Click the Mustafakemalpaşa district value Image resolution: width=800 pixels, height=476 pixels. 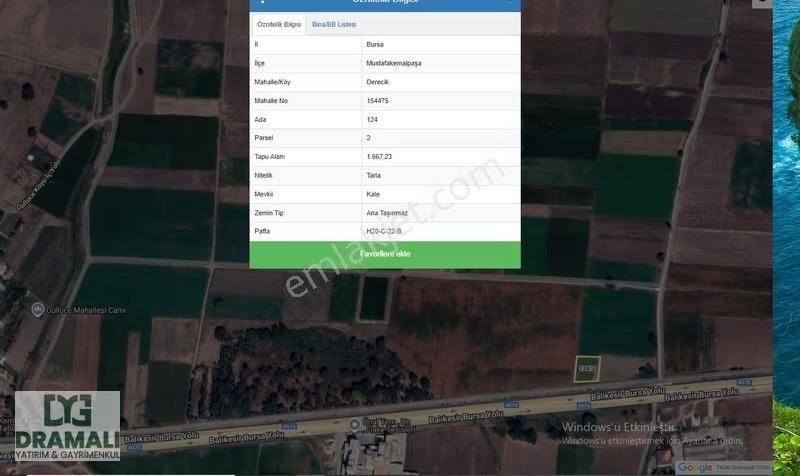click(x=393, y=63)
